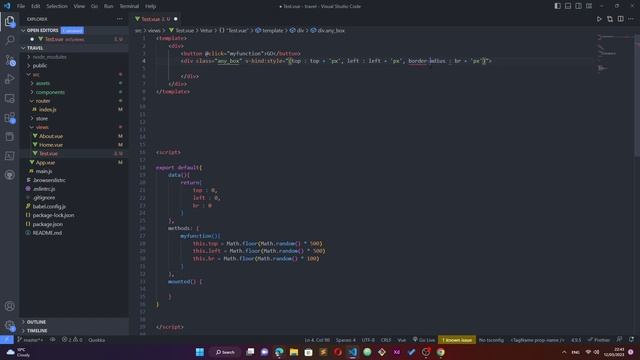Open the Edit menu

point(36,6)
